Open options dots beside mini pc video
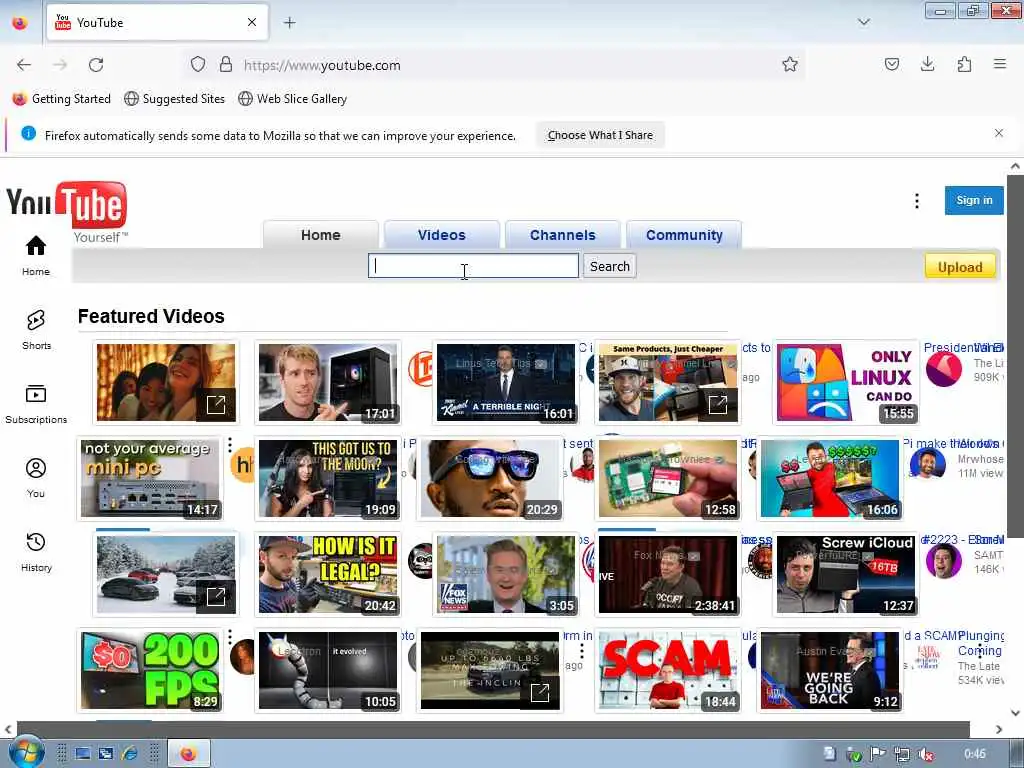The height and width of the screenshot is (768, 1024). tap(230, 446)
